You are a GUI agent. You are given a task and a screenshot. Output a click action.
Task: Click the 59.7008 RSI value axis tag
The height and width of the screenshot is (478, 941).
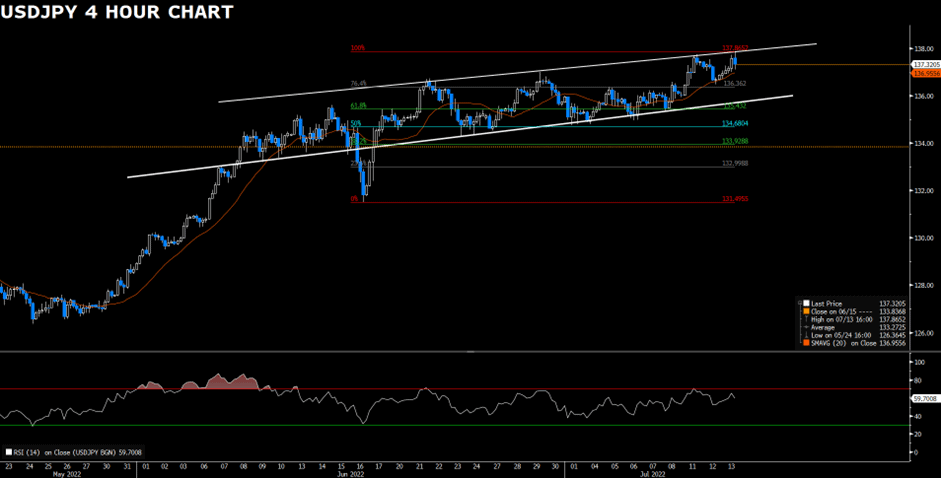point(924,399)
